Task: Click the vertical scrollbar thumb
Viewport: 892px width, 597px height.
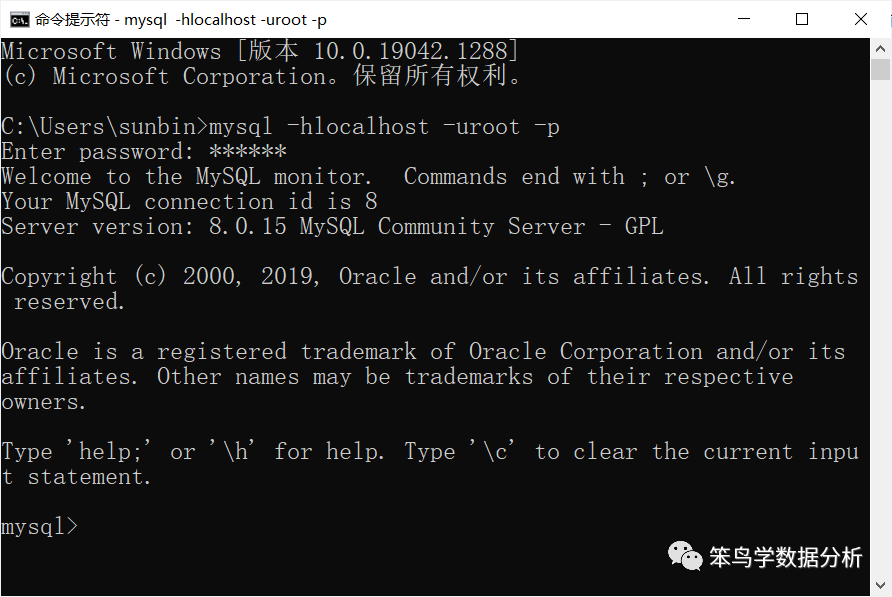Action: [x=880, y=70]
